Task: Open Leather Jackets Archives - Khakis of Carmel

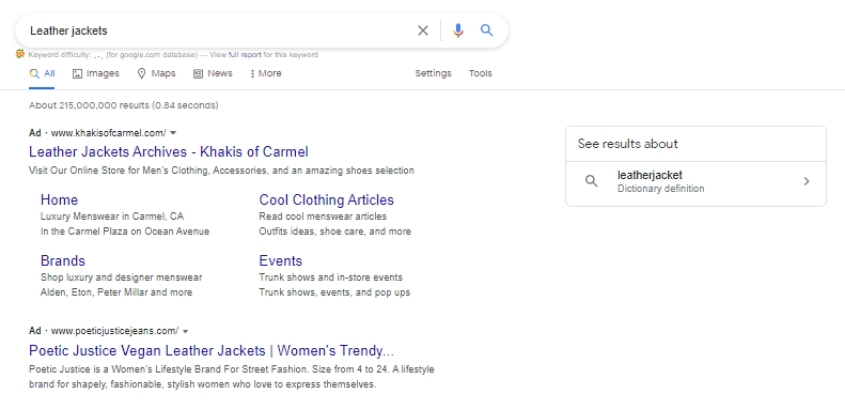Action: tap(169, 151)
